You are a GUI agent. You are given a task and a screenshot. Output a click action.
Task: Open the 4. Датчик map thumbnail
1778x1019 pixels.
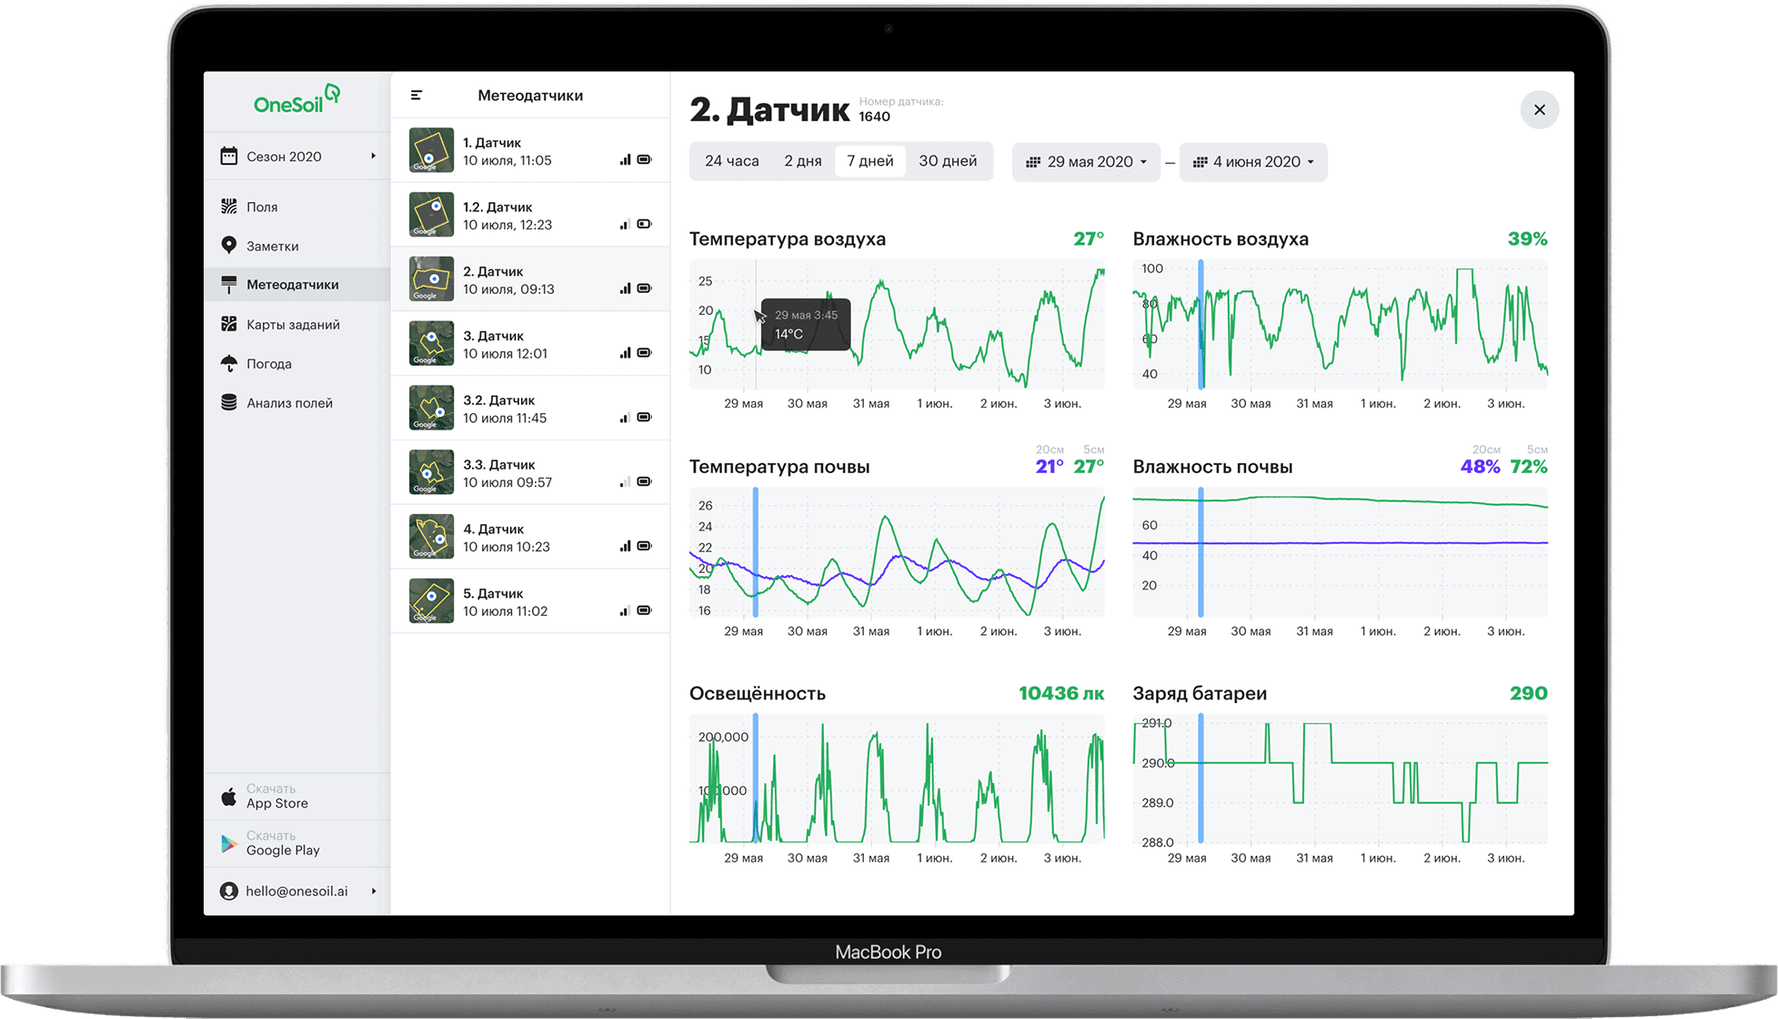click(431, 537)
